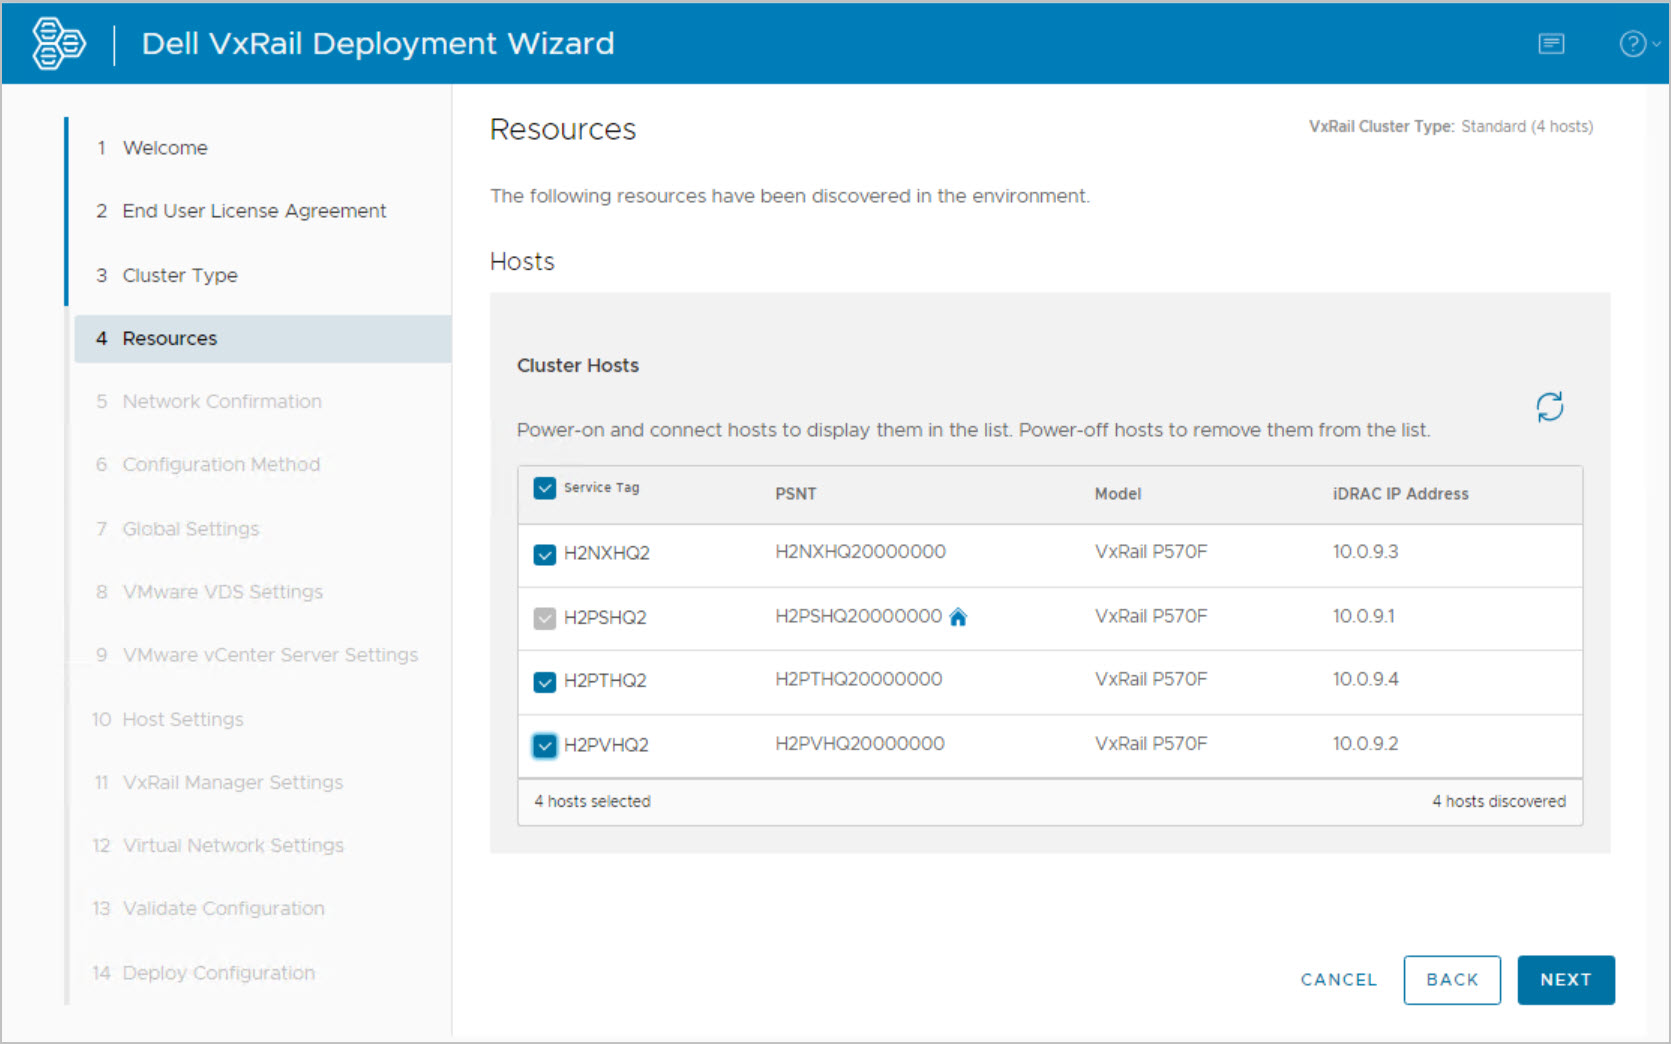
Task: Select the Network Confirmation step
Action: pos(222,402)
